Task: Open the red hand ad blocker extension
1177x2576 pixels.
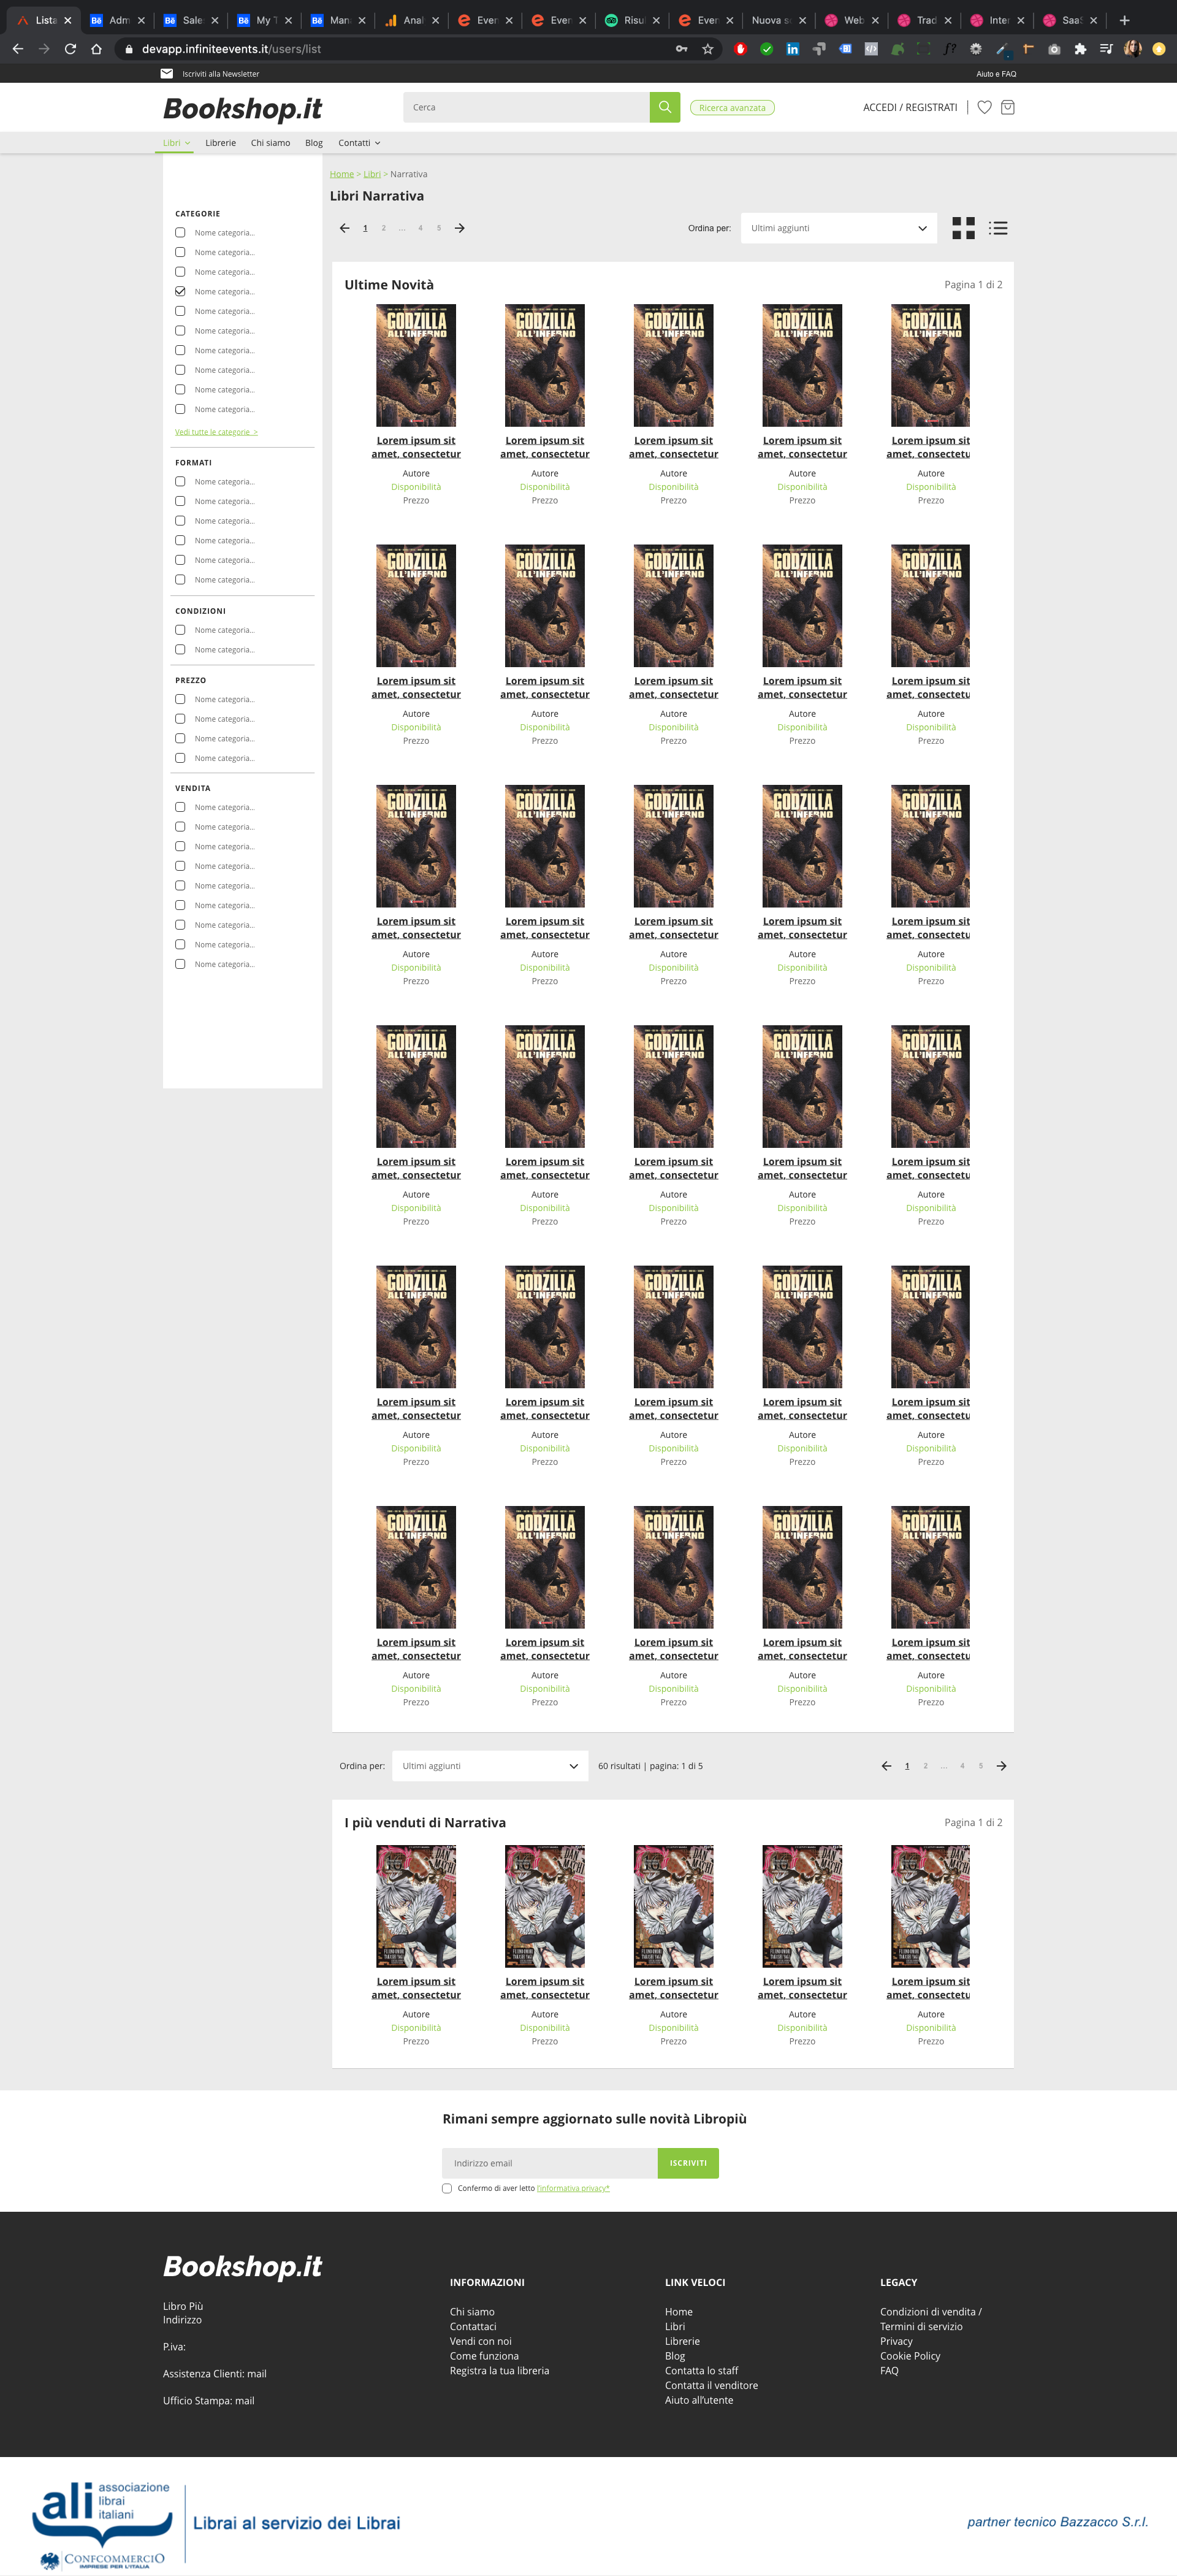Action: 740,49
